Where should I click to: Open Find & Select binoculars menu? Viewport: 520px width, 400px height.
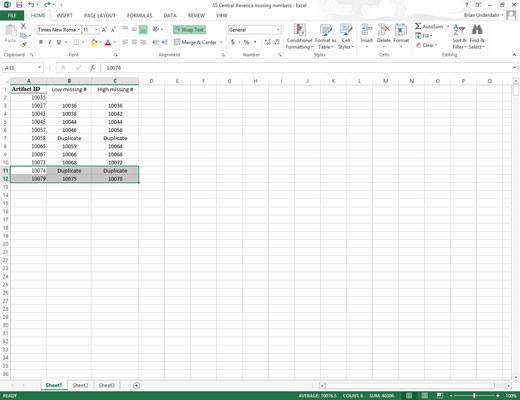coord(477,36)
